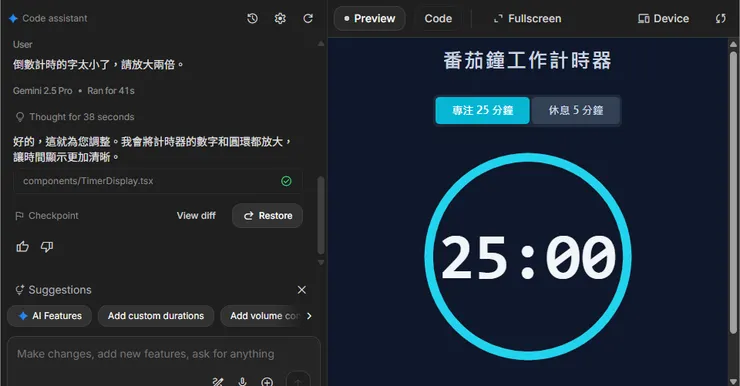
Task: Open Fullscreen preview
Action: (x=528, y=18)
